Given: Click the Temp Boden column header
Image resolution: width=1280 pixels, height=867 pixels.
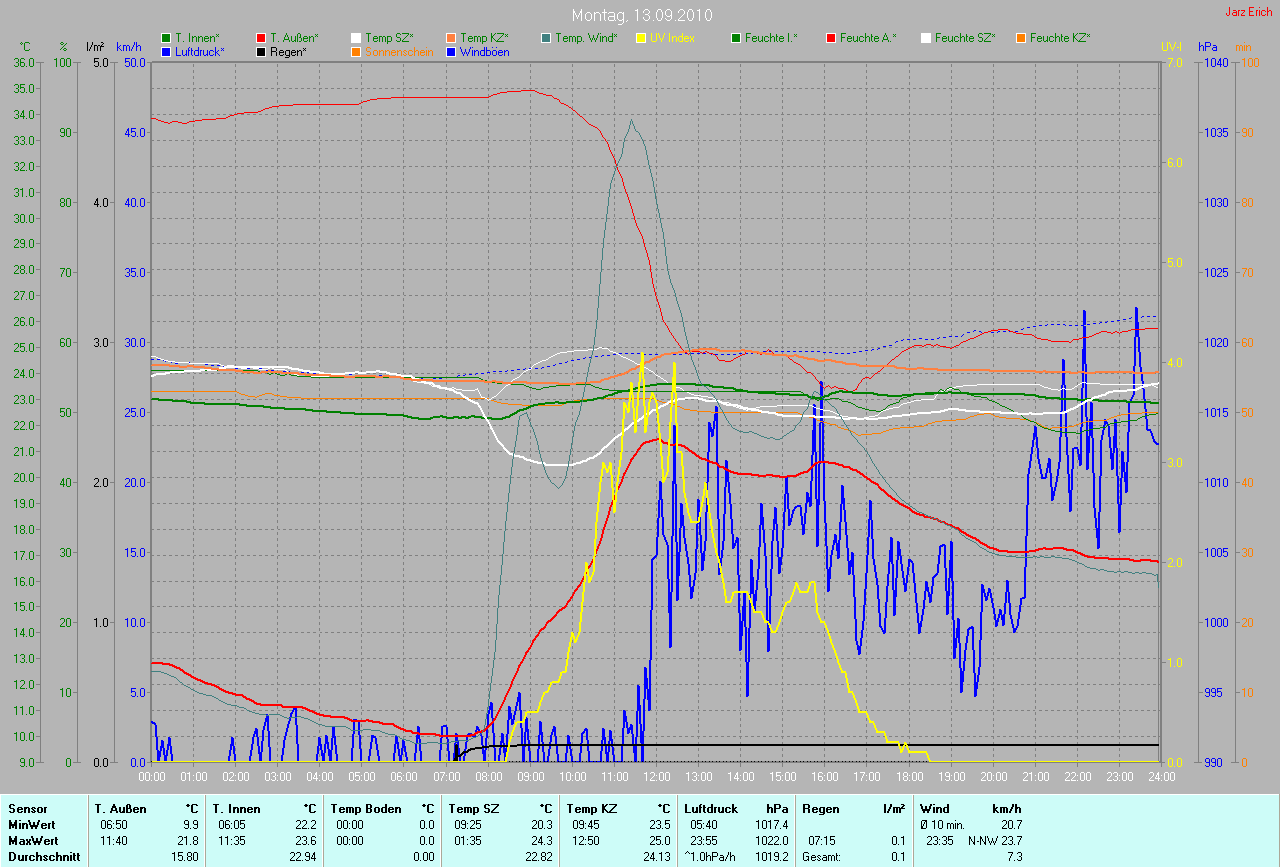Looking at the screenshot, I should tap(366, 808).
